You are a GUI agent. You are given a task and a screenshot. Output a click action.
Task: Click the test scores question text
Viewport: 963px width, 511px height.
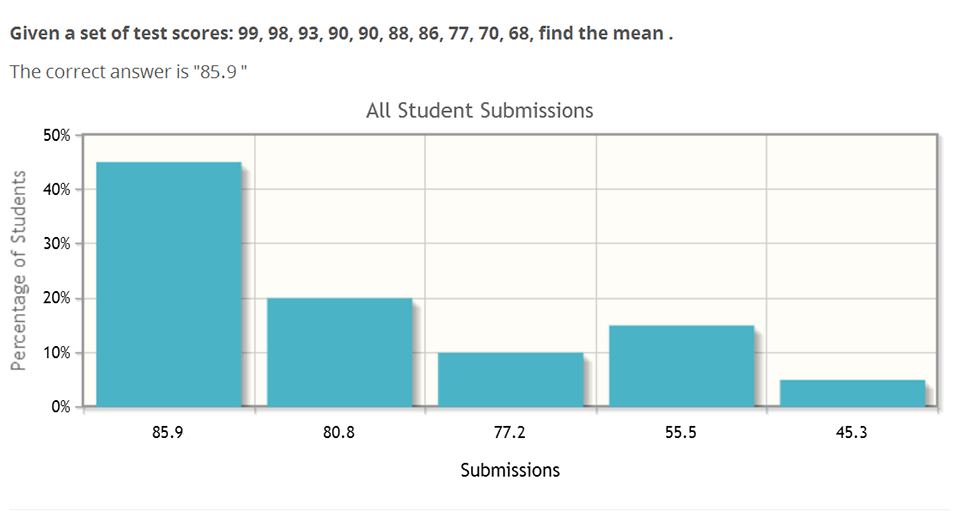coord(341,33)
